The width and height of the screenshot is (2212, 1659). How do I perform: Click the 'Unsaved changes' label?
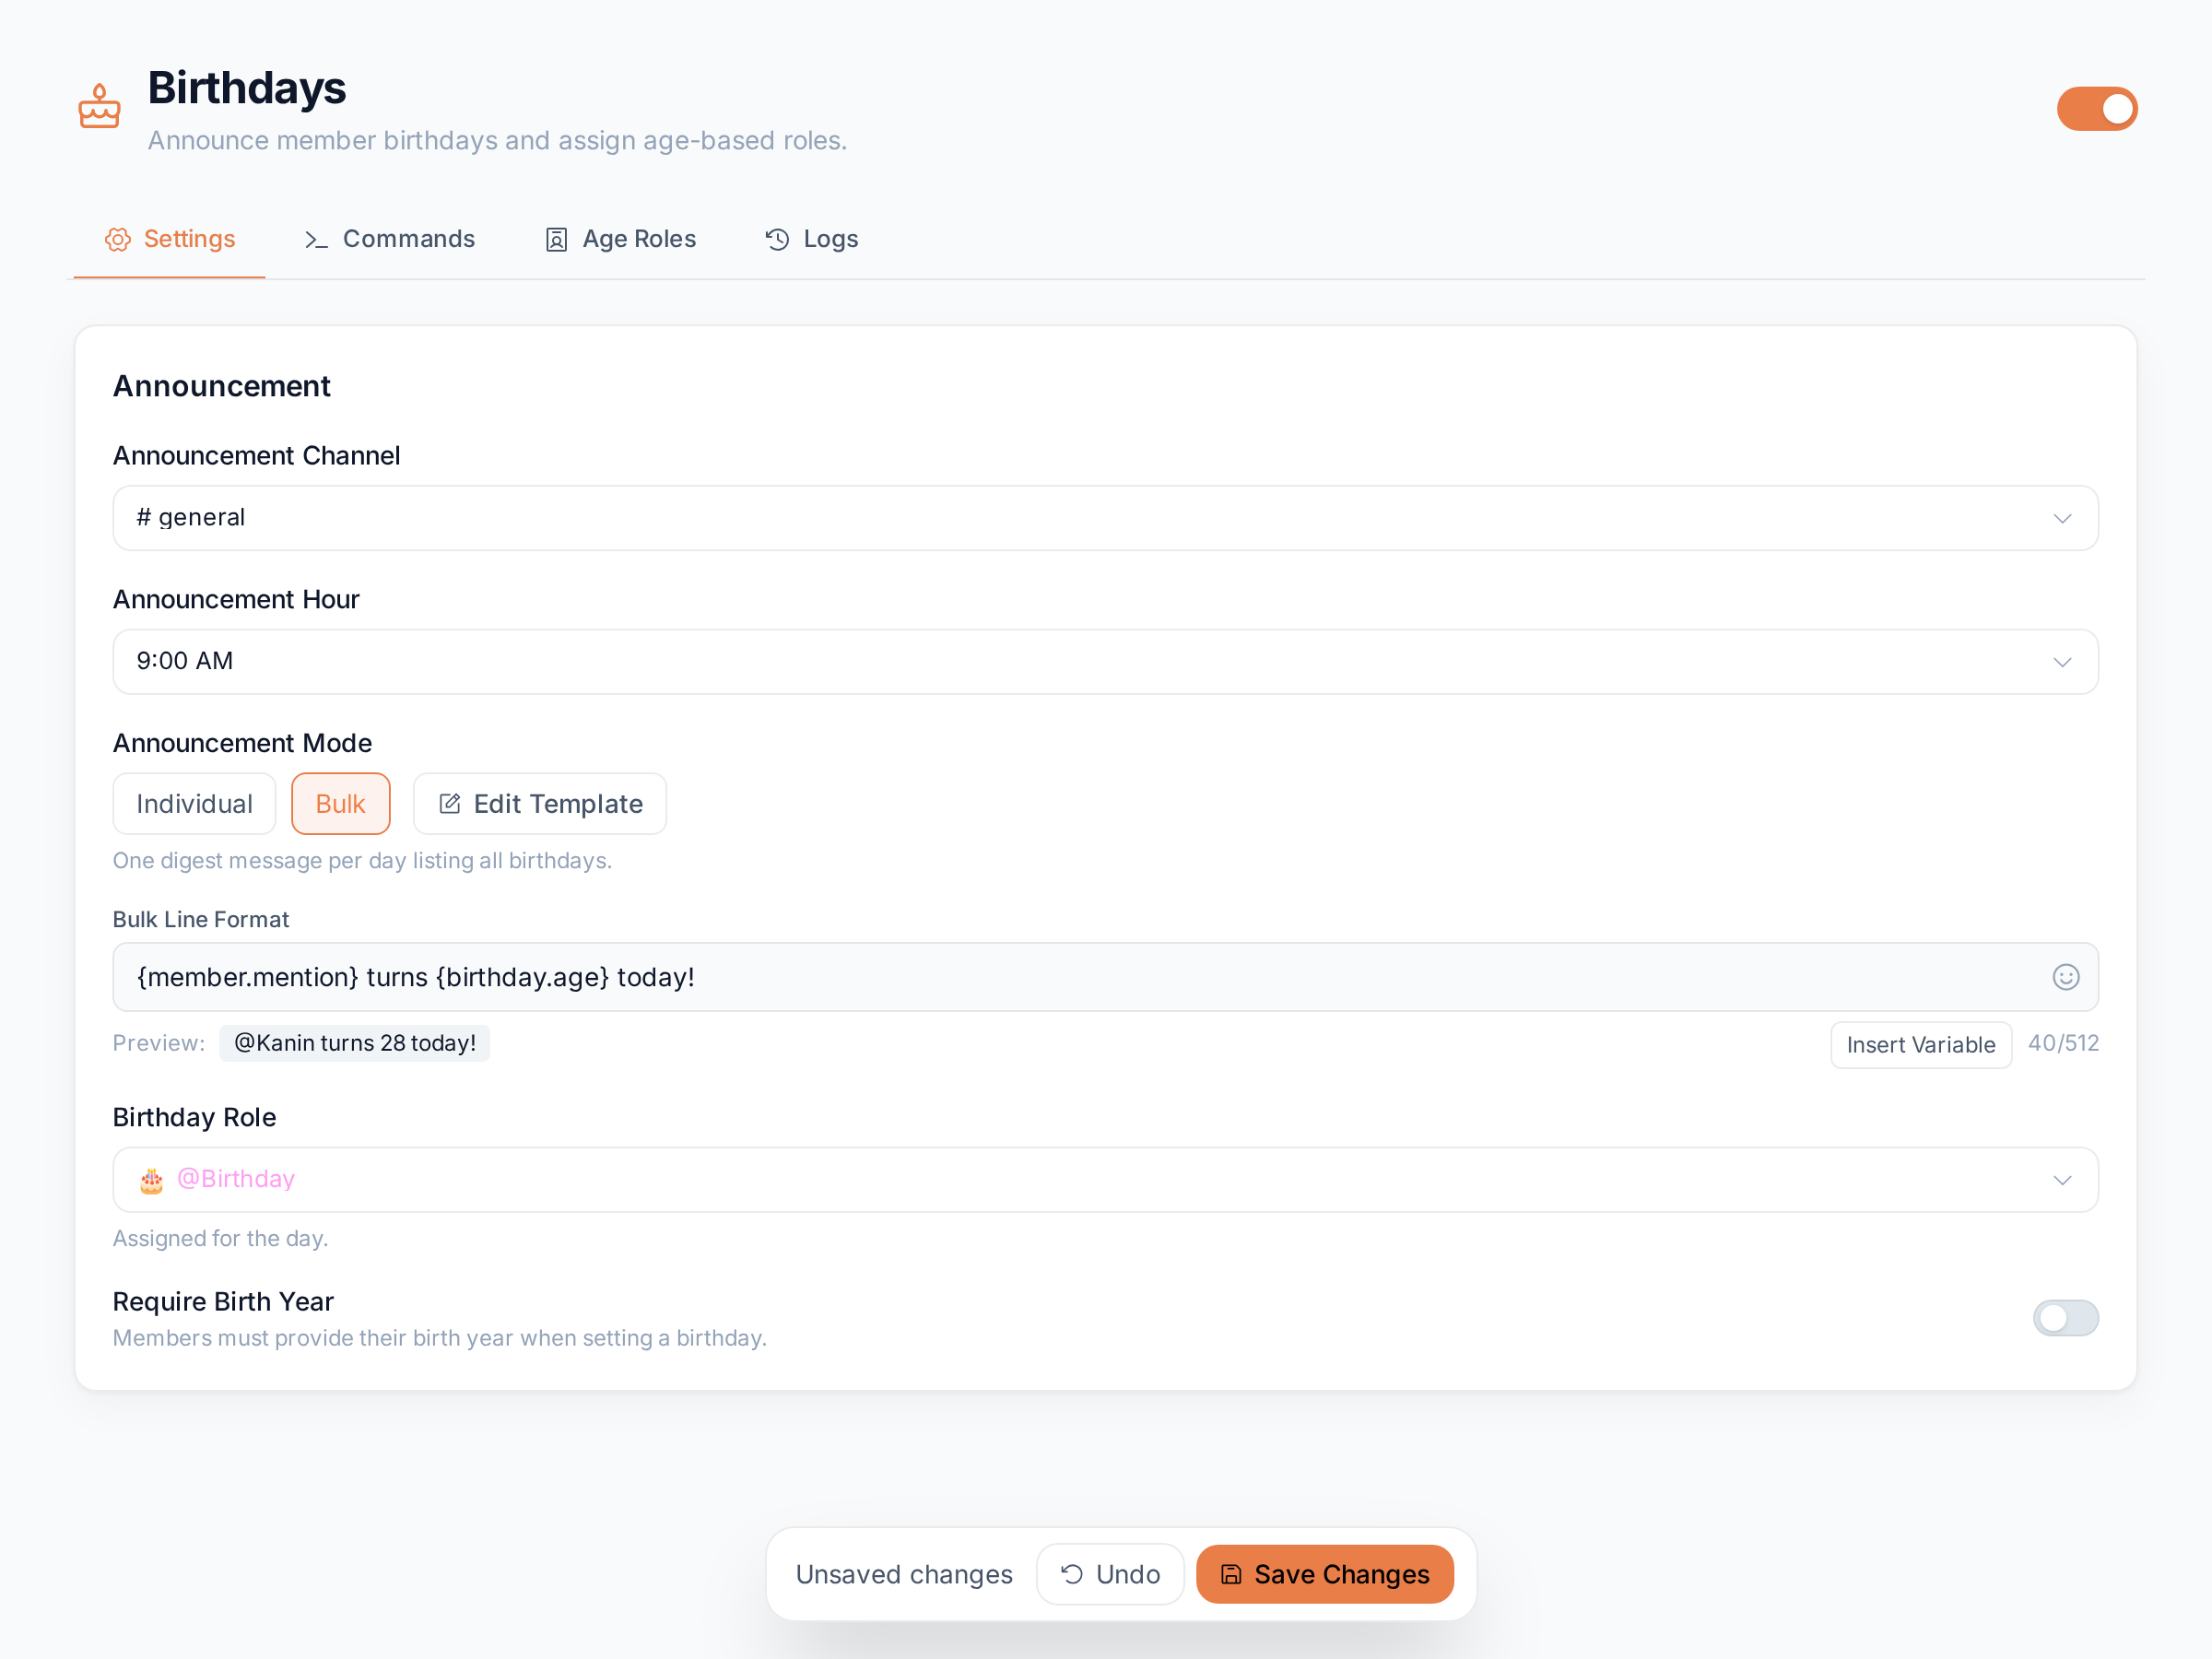(x=904, y=1574)
